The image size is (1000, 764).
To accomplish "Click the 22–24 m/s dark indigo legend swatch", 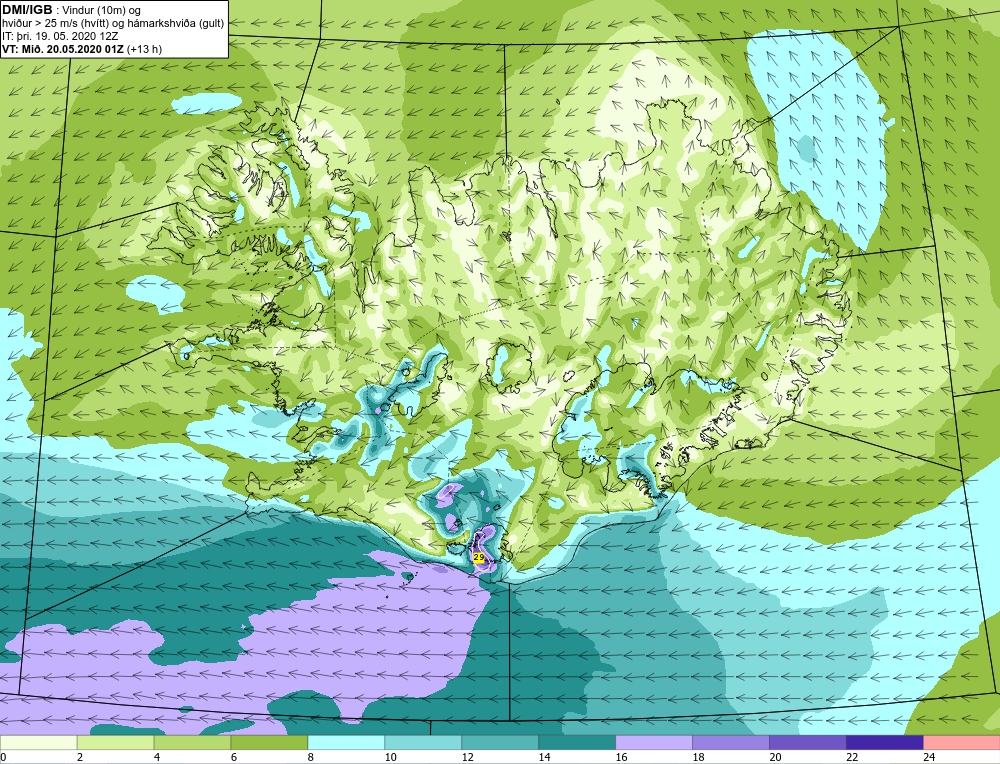I will coord(885,742).
